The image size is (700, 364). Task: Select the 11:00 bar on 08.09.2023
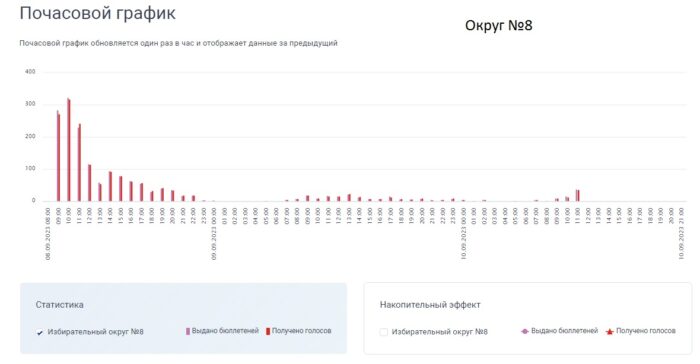(79, 163)
